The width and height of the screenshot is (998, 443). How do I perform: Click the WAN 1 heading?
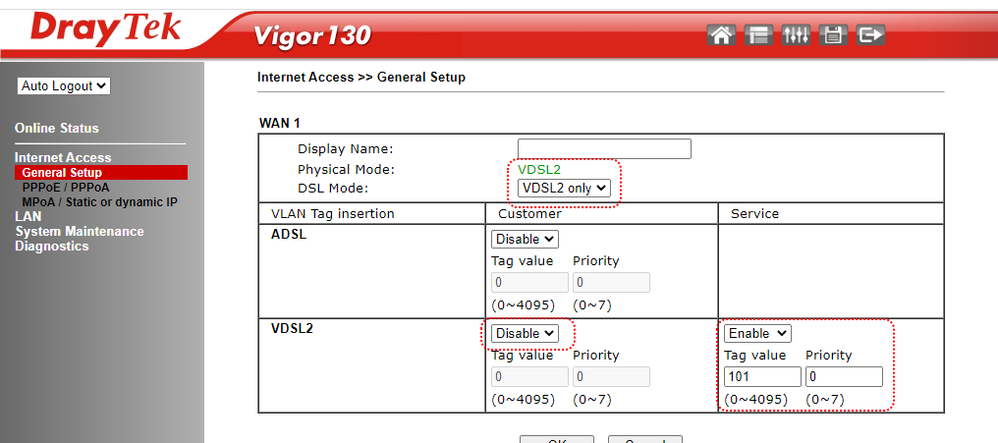(x=279, y=123)
